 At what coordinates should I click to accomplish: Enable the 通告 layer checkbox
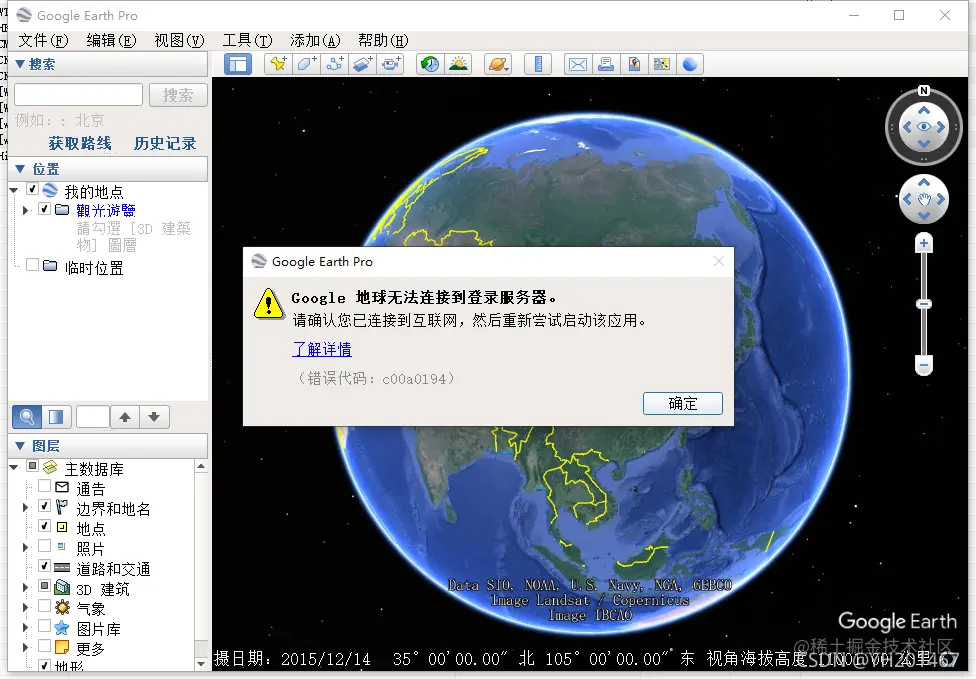pyautogui.click(x=44, y=486)
